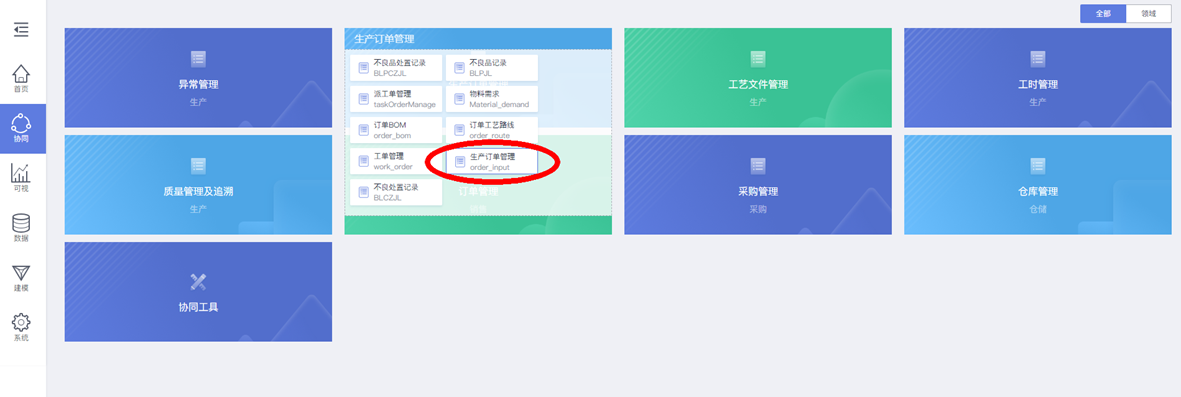Open the 质量管理及追溯 card
This screenshot has width=1181, height=397.
pos(198,185)
